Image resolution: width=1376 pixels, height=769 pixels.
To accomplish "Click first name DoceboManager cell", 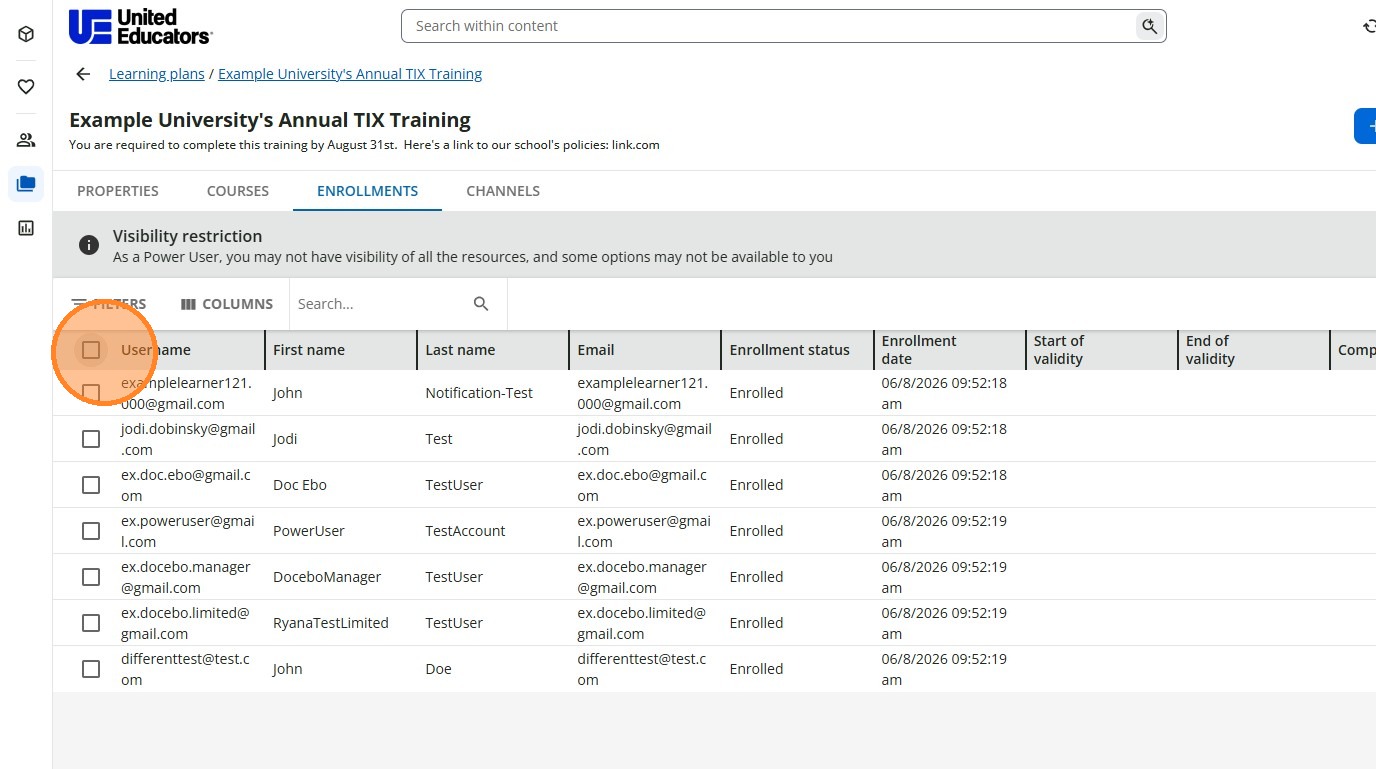I will pyautogui.click(x=327, y=577).
